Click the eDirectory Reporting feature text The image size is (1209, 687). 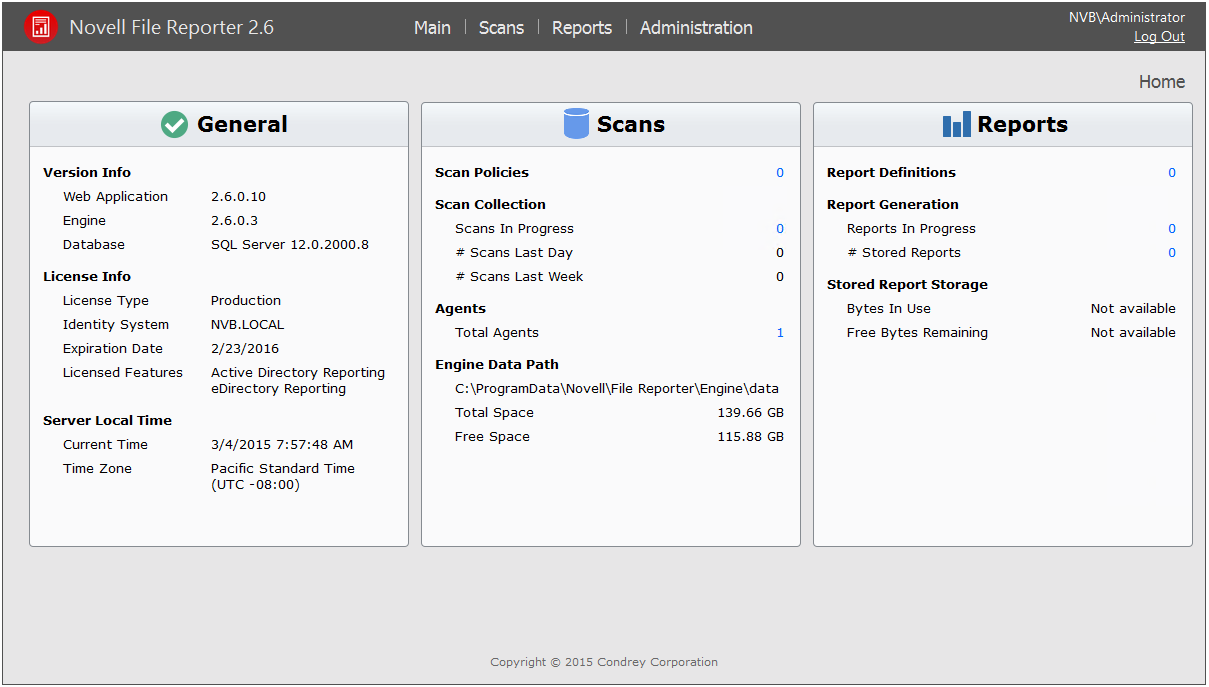tap(278, 389)
